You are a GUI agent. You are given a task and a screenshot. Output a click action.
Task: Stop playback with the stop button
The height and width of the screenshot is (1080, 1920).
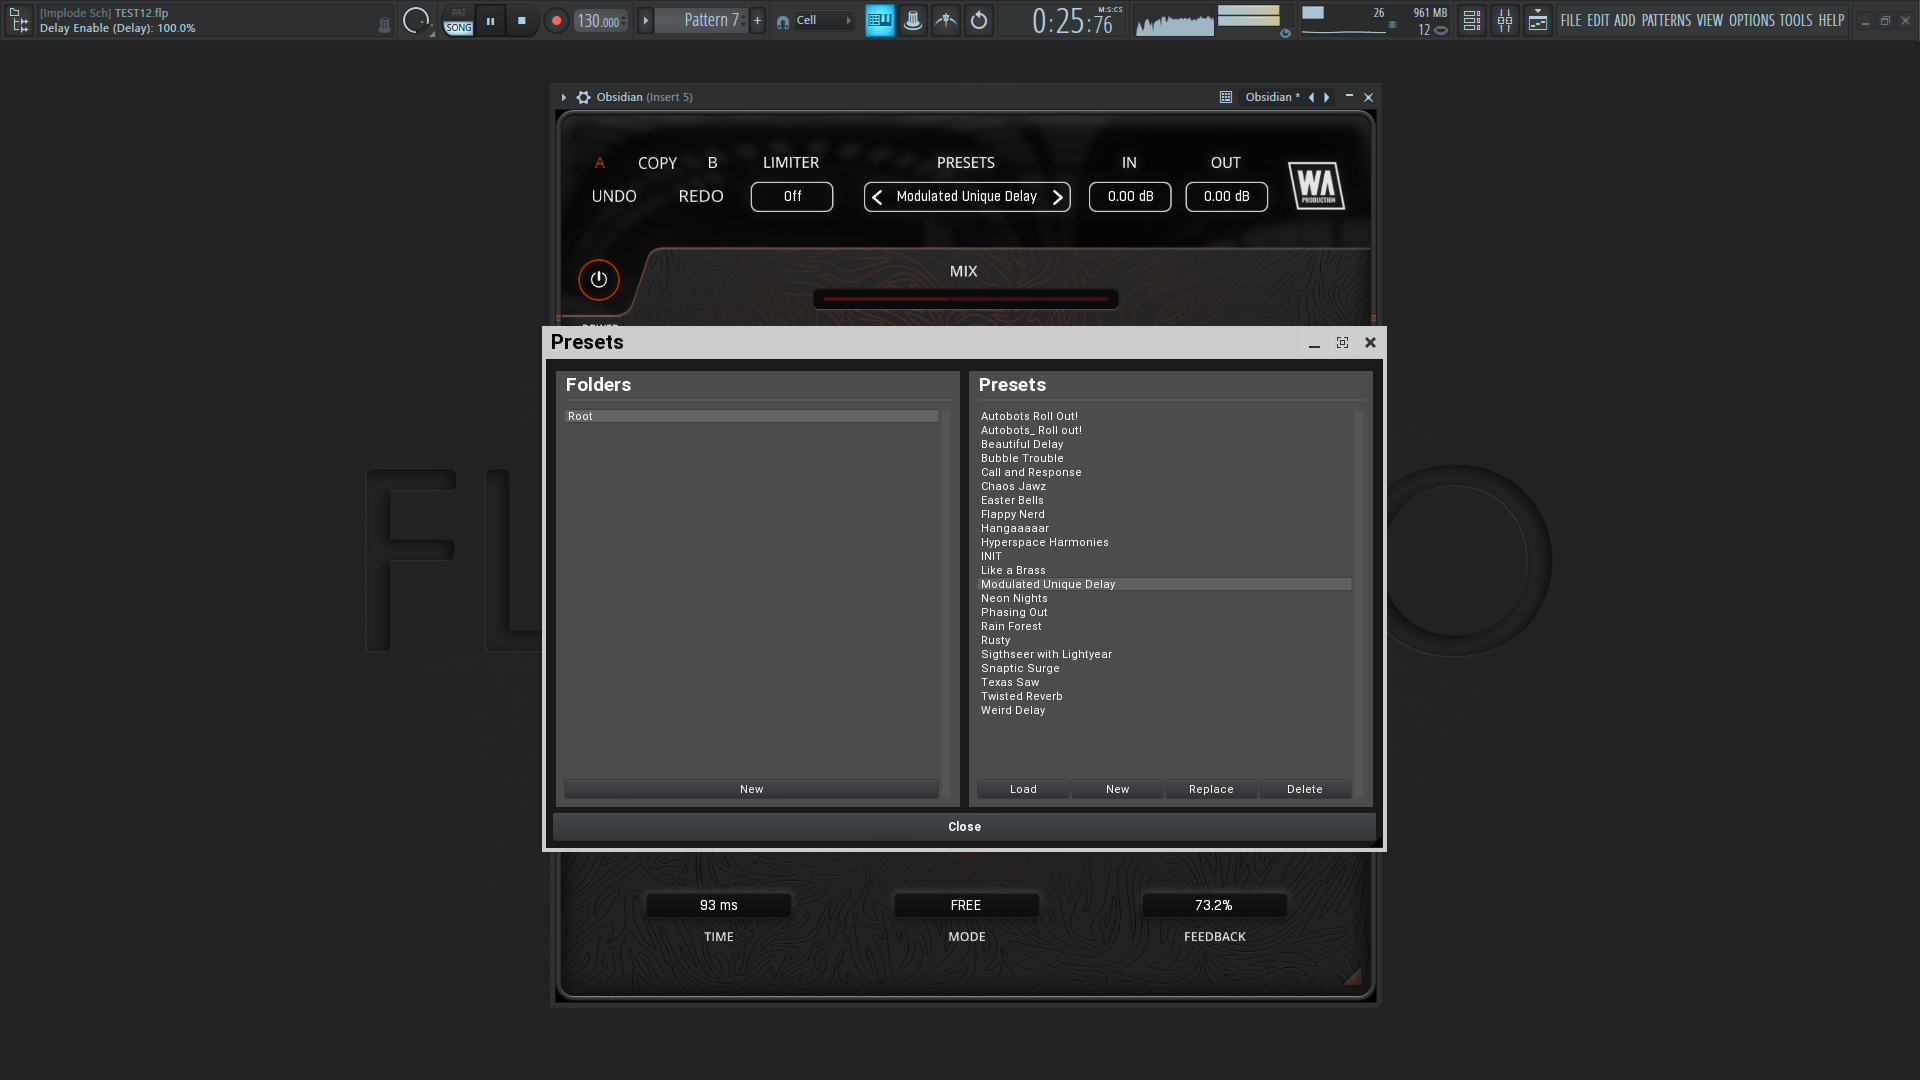click(x=521, y=20)
